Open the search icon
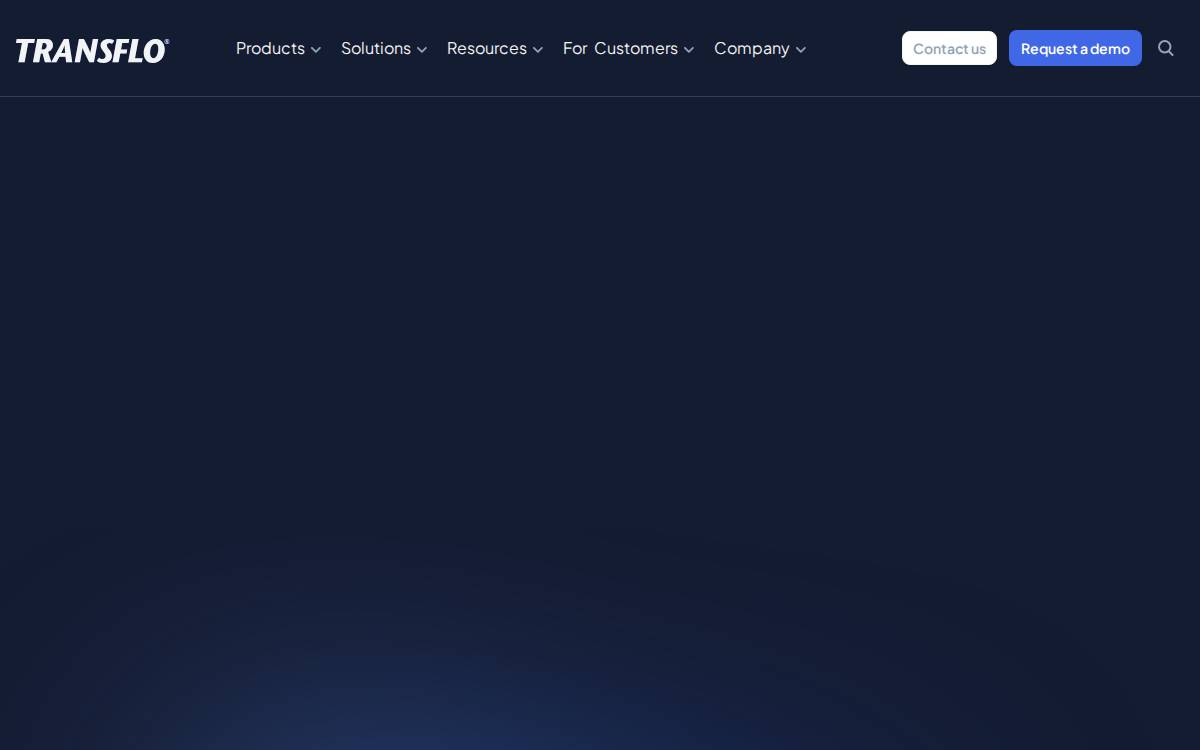 1166,48
